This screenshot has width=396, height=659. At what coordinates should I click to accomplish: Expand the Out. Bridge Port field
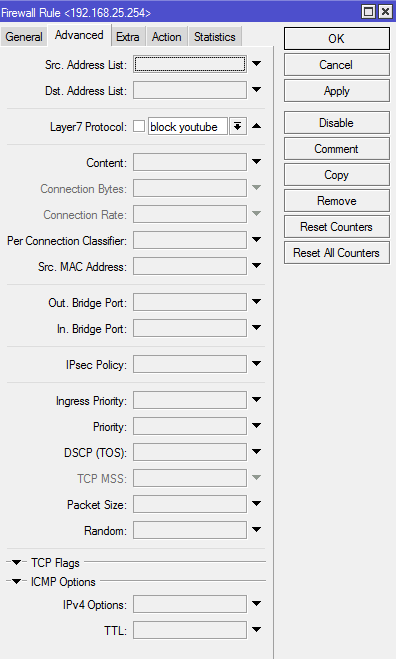pyautogui.click(x=256, y=301)
